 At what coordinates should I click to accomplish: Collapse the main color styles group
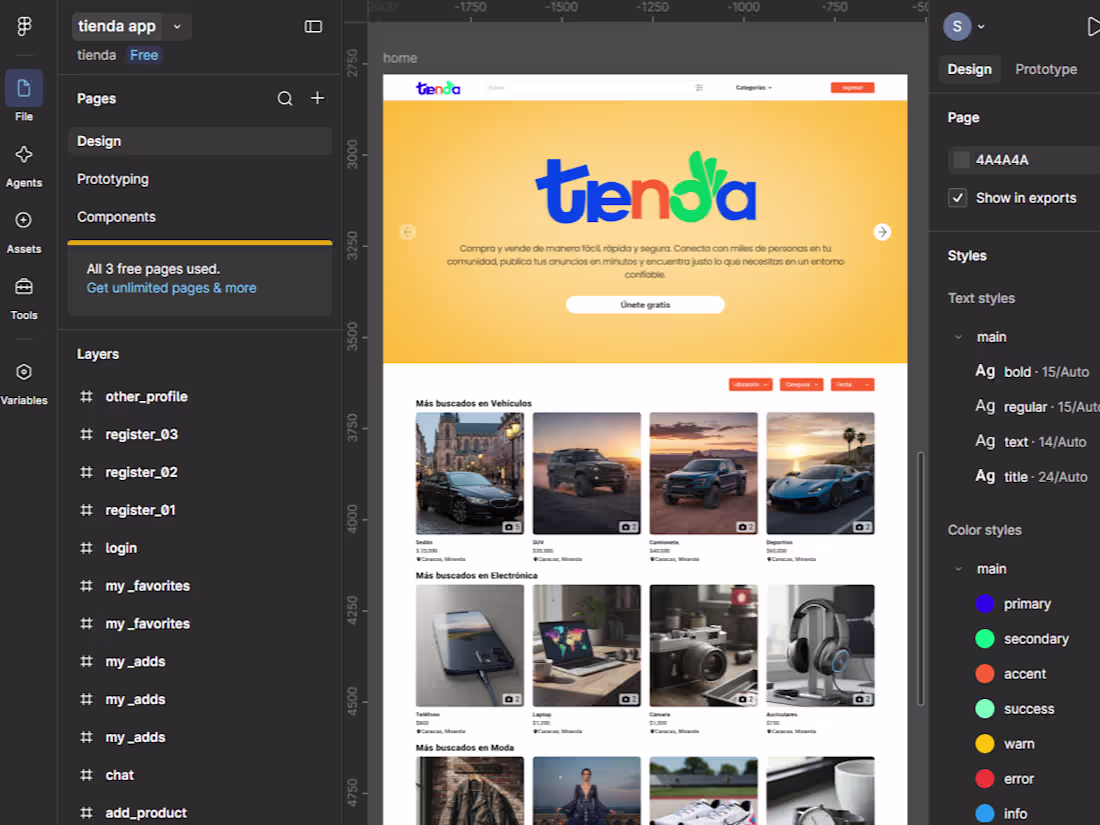[x=958, y=569]
